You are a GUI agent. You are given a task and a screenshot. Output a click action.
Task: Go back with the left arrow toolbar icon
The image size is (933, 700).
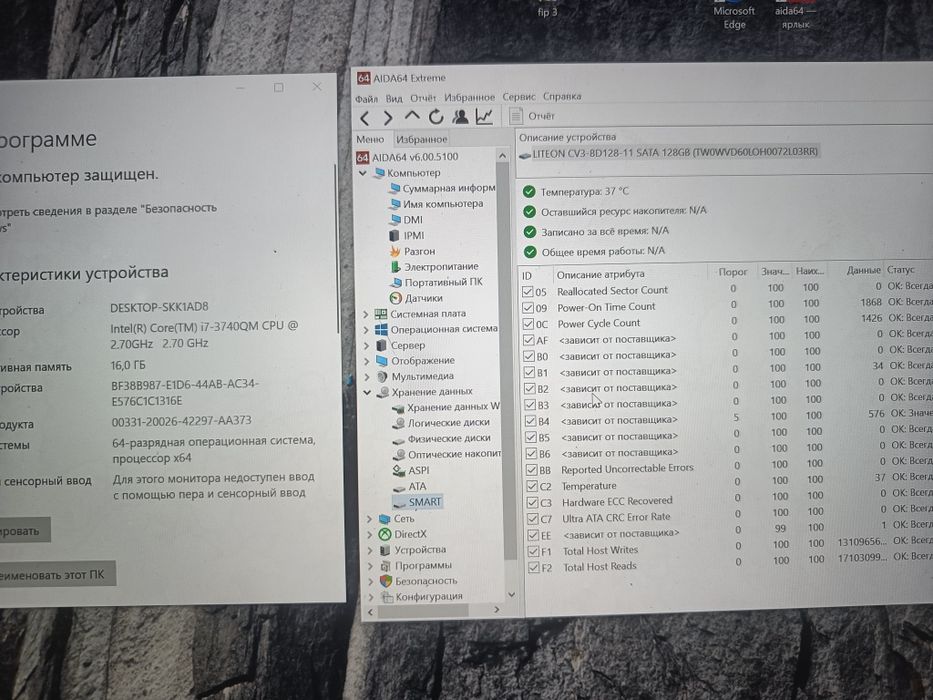[365, 118]
